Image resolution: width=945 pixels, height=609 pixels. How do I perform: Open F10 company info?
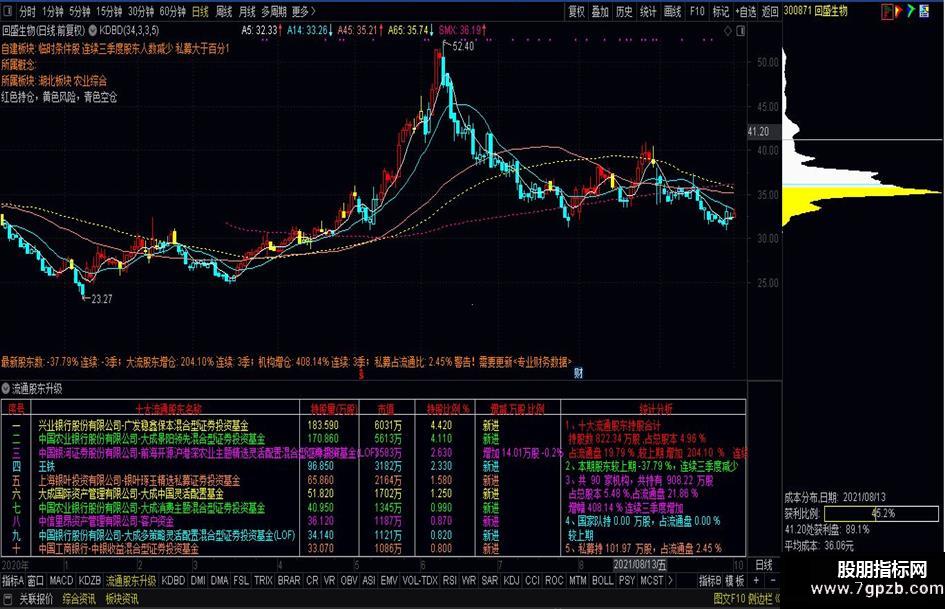point(697,11)
